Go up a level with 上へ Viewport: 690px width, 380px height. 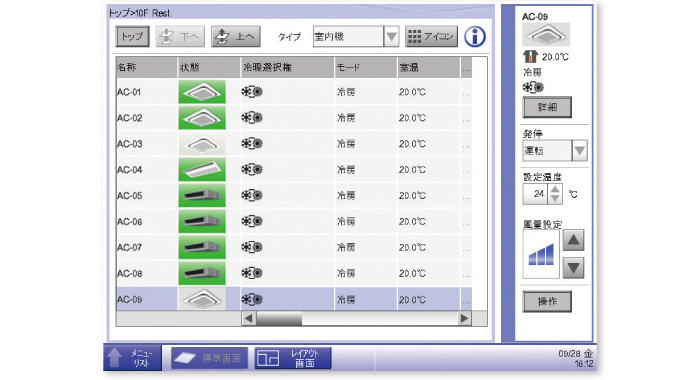(236, 37)
